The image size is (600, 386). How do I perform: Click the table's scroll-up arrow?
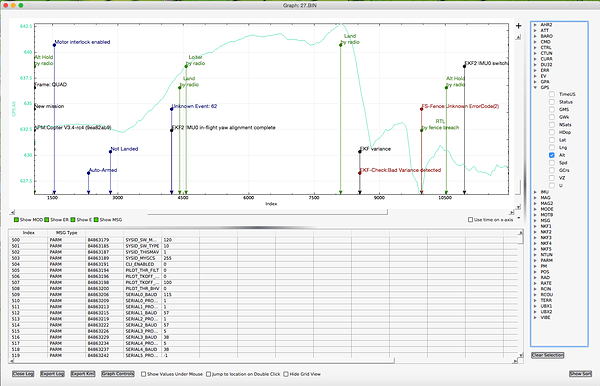pos(521,232)
